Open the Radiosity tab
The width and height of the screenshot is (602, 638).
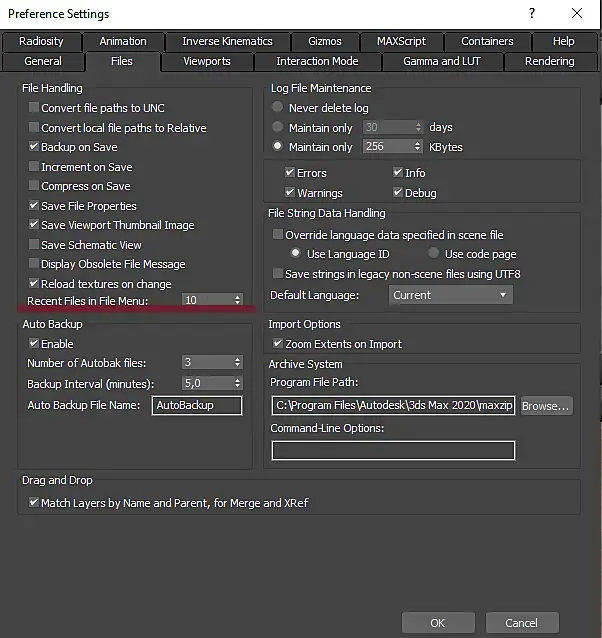pyautogui.click(x=41, y=42)
